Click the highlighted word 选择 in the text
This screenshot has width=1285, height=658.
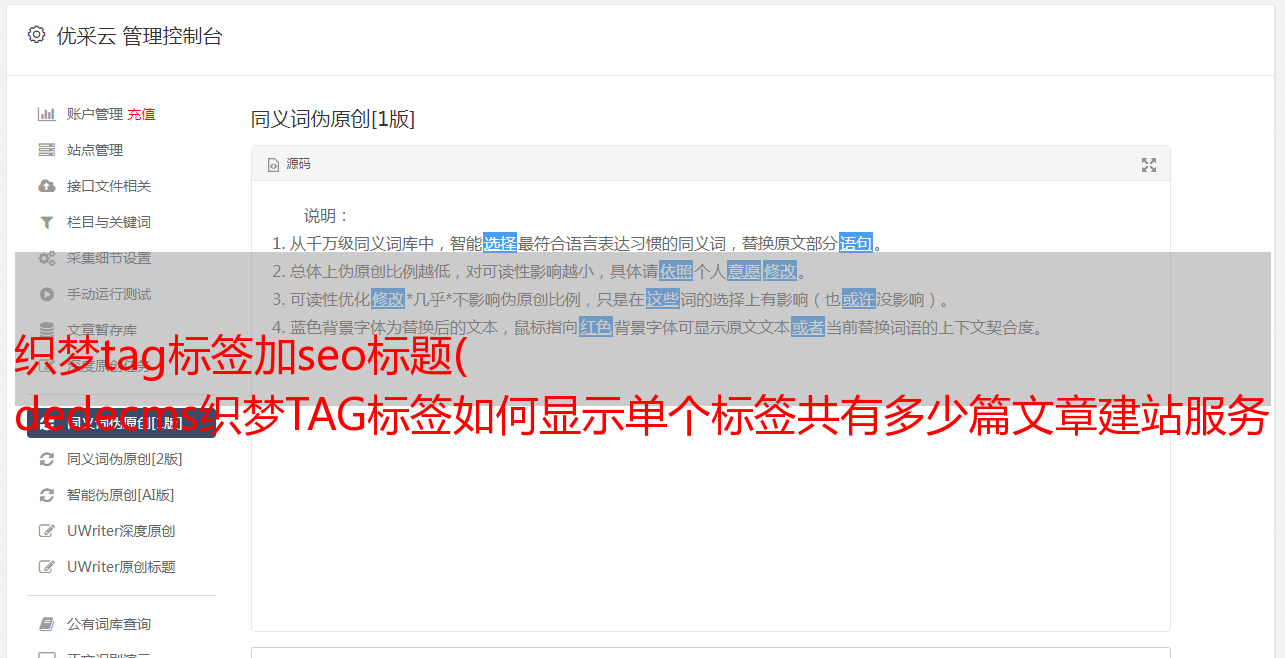point(500,243)
